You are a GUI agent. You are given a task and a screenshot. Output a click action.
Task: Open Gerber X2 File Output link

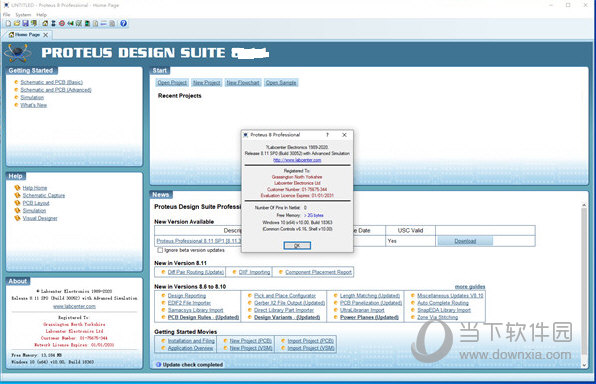(289, 303)
